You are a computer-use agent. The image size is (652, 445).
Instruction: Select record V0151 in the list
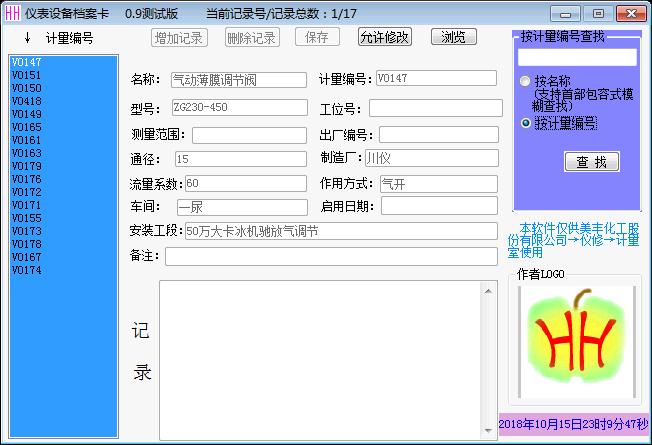[x=63, y=75]
